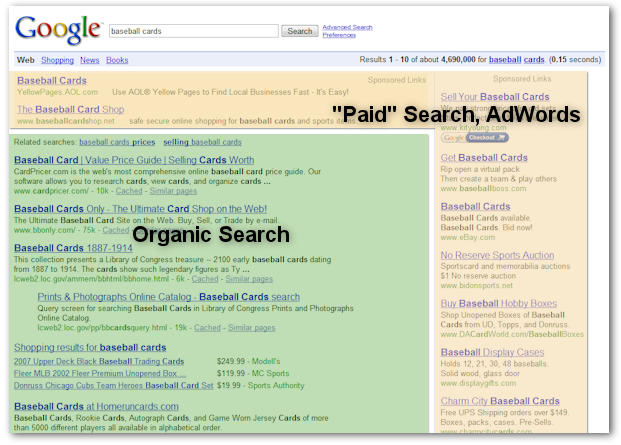Click 'www.DACardWorld.com/BaseballBoxes' URL text
Viewport: 621px width, 445px height.
click(x=512, y=334)
